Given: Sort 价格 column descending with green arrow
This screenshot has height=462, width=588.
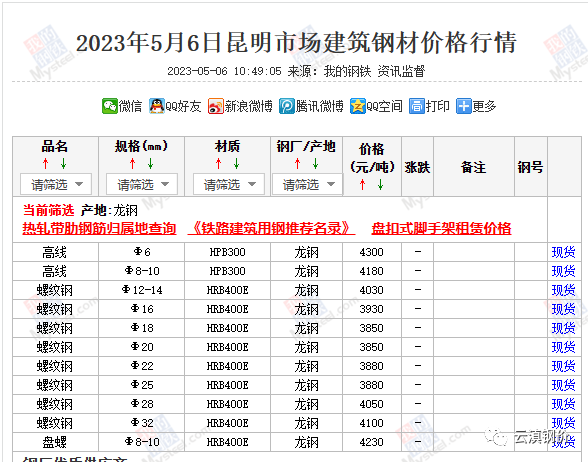Looking at the screenshot, I should tap(380, 184).
